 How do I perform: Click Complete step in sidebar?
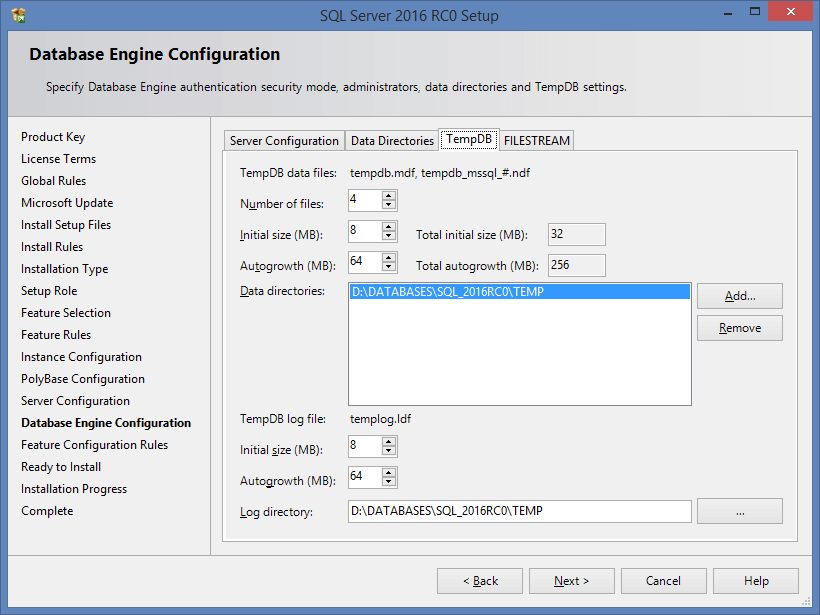(x=47, y=510)
